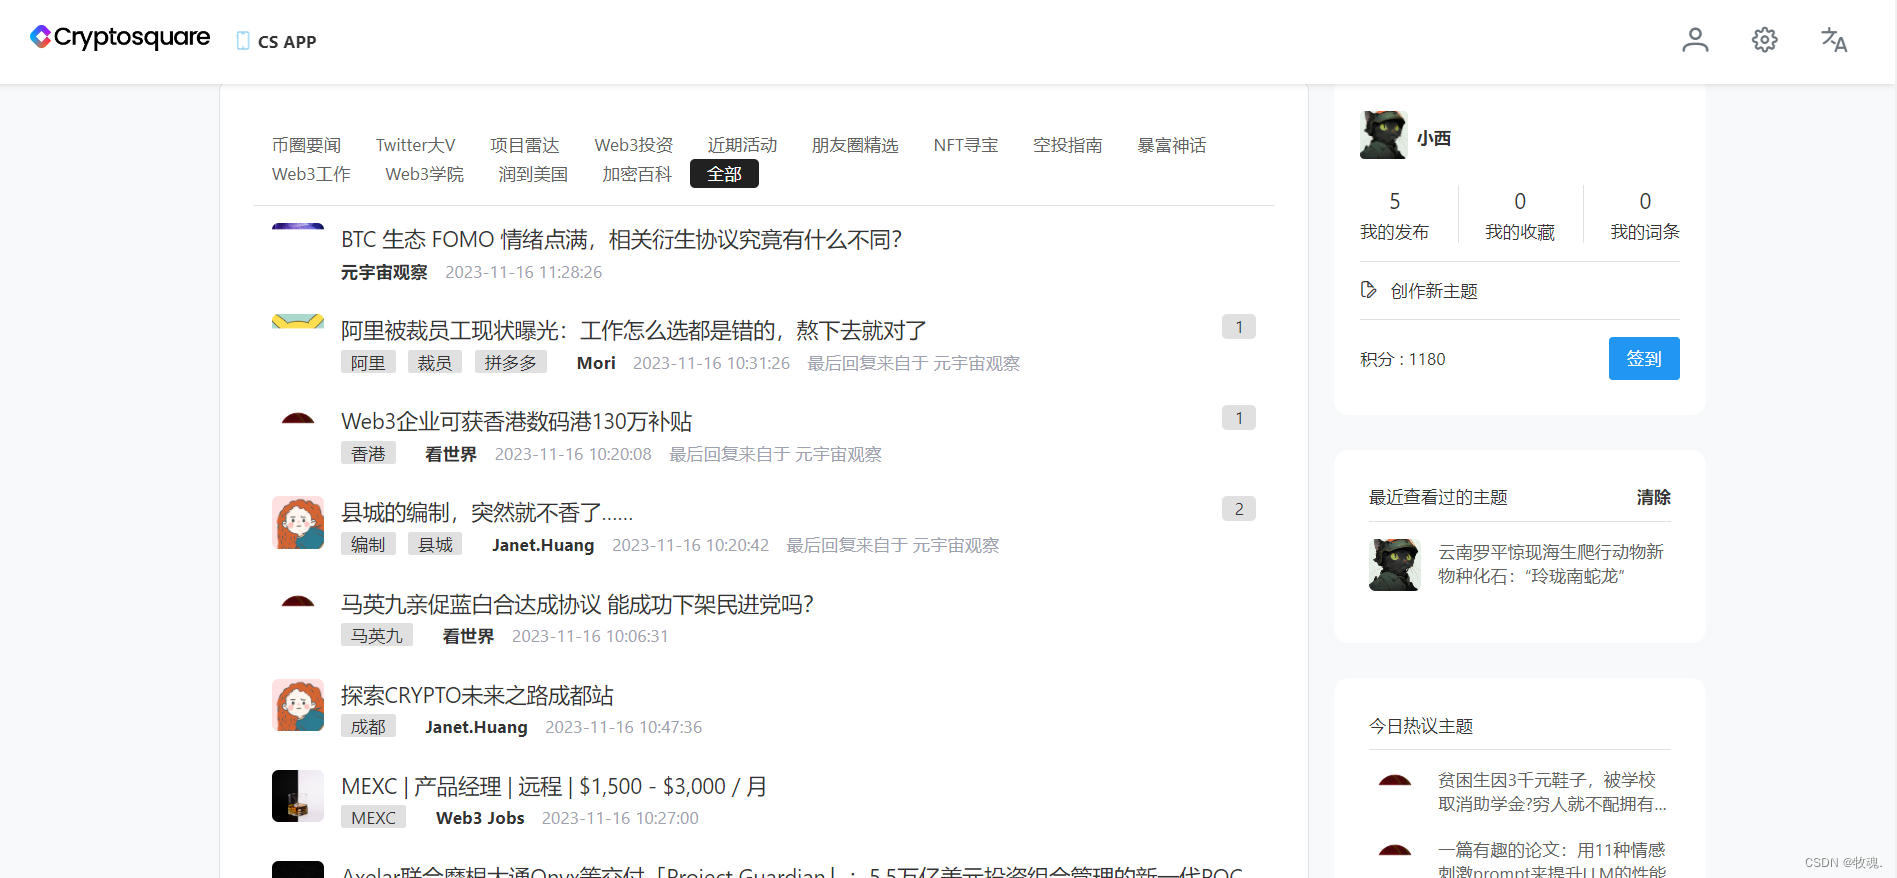The width and height of the screenshot is (1897, 878).
Task: Click avatar of 探索CRYPTO未来之路成都站 post
Action: click(x=298, y=705)
